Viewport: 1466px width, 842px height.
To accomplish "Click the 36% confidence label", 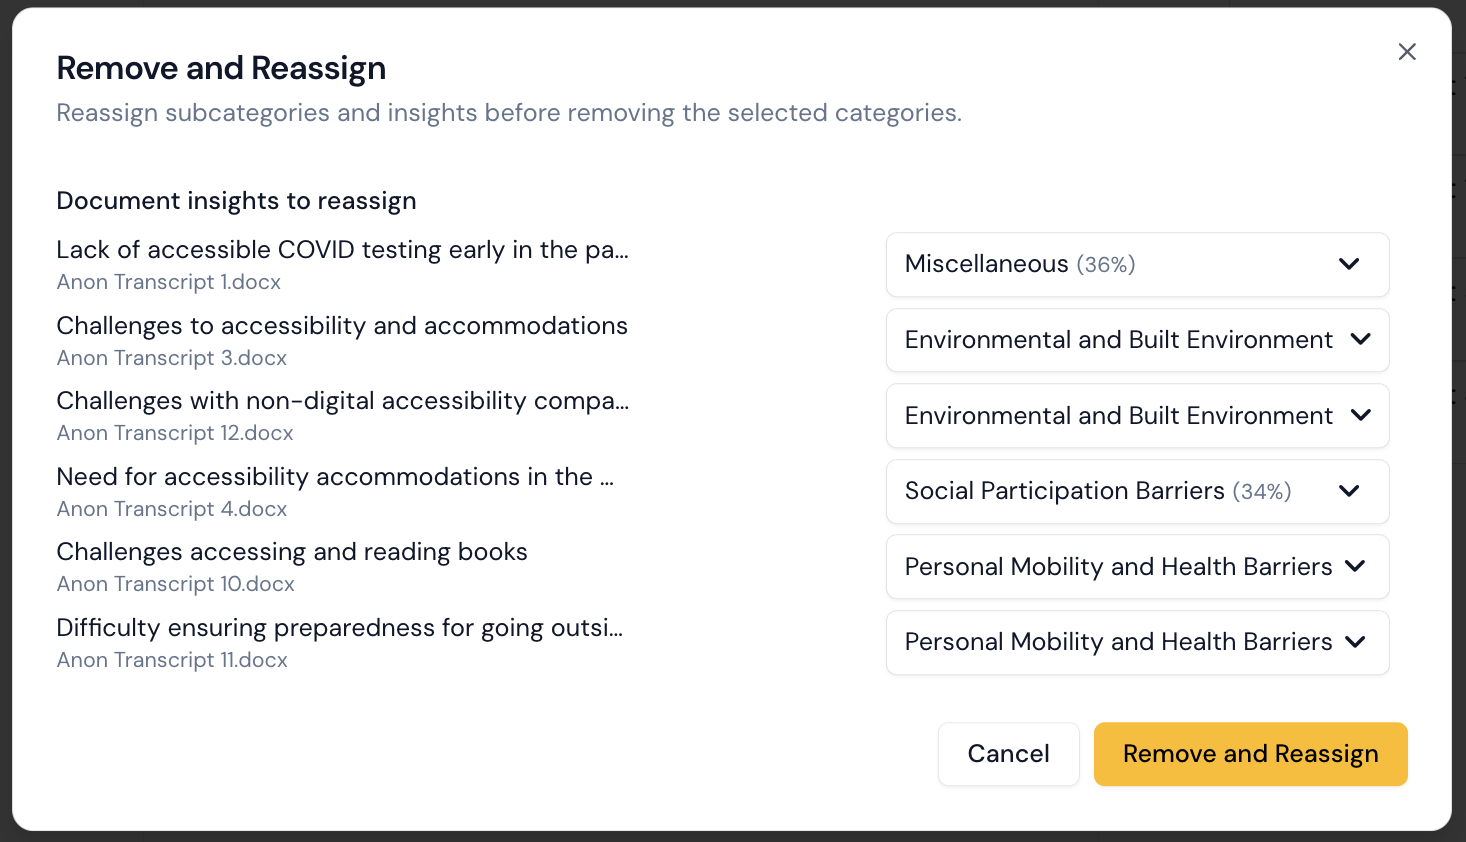I will tap(1106, 264).
